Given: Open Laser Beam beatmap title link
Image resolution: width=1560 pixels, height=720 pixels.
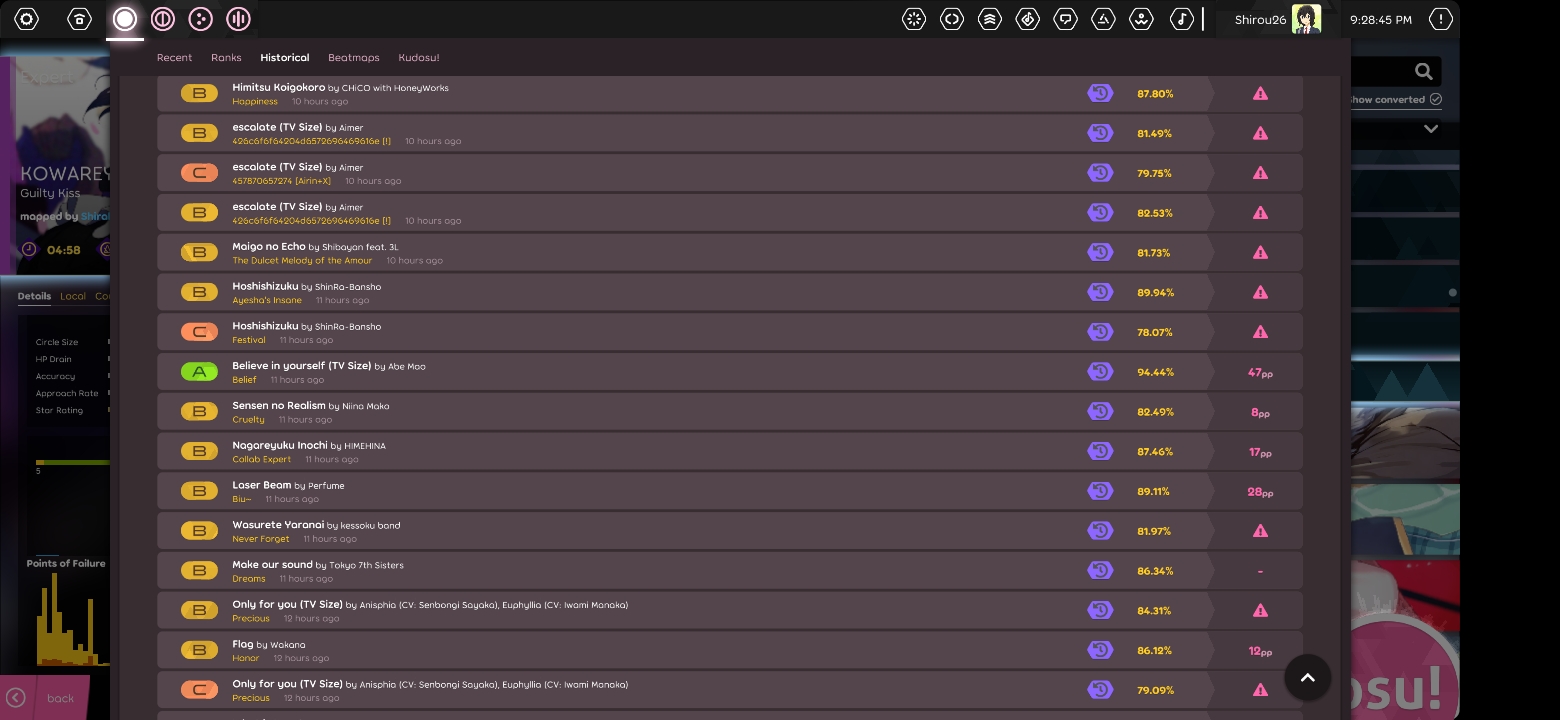Looking at the screenshot, I should tap(262, 485).
